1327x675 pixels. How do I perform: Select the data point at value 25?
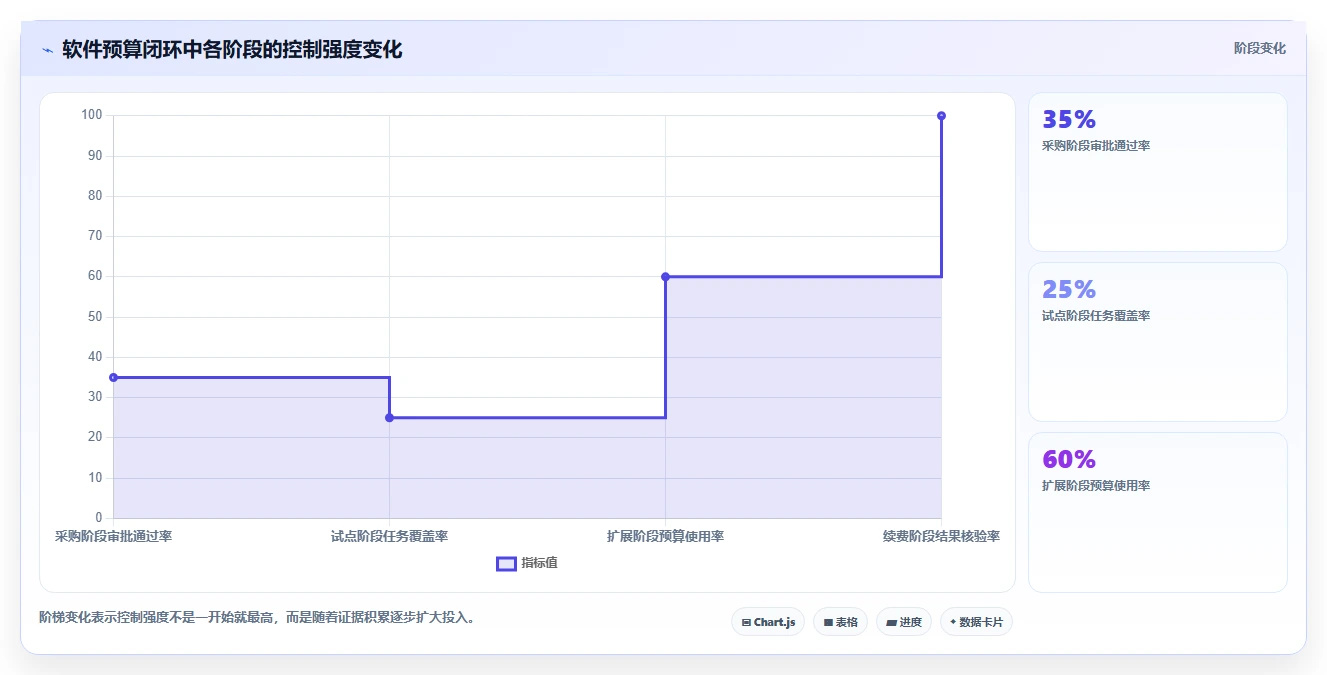tap(389, 417)
